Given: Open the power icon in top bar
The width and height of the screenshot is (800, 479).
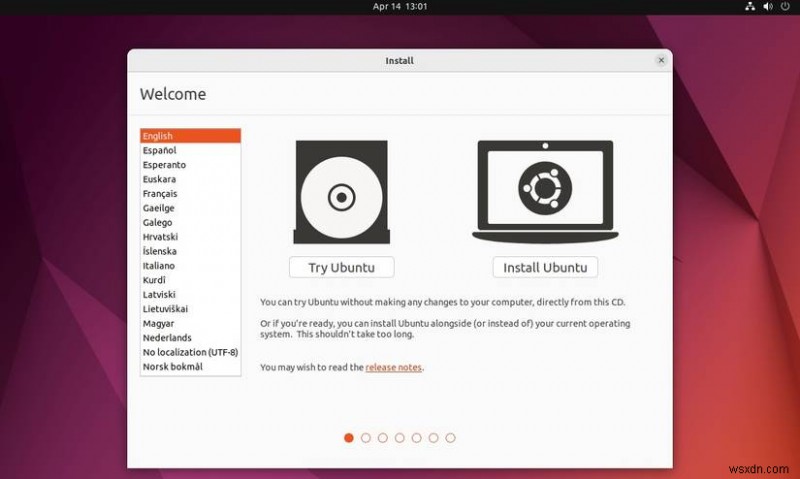Looking at the screenshot, I should pyautogui.click(x=785, y=7).
